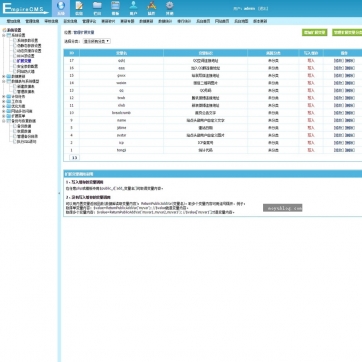
Task: Click 修改 in the tongji row
Action: pos(339,150)
